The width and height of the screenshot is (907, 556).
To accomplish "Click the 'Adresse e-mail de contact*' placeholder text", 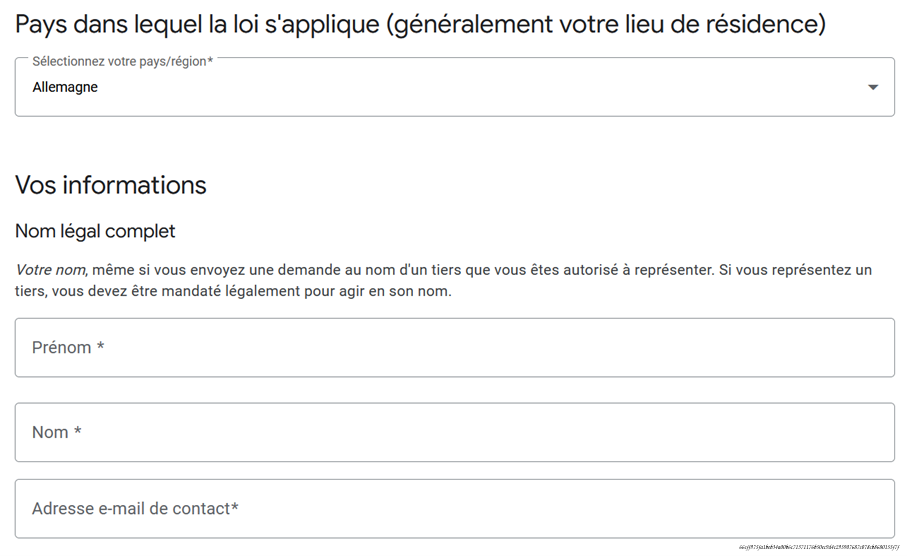I will [135, 509].
